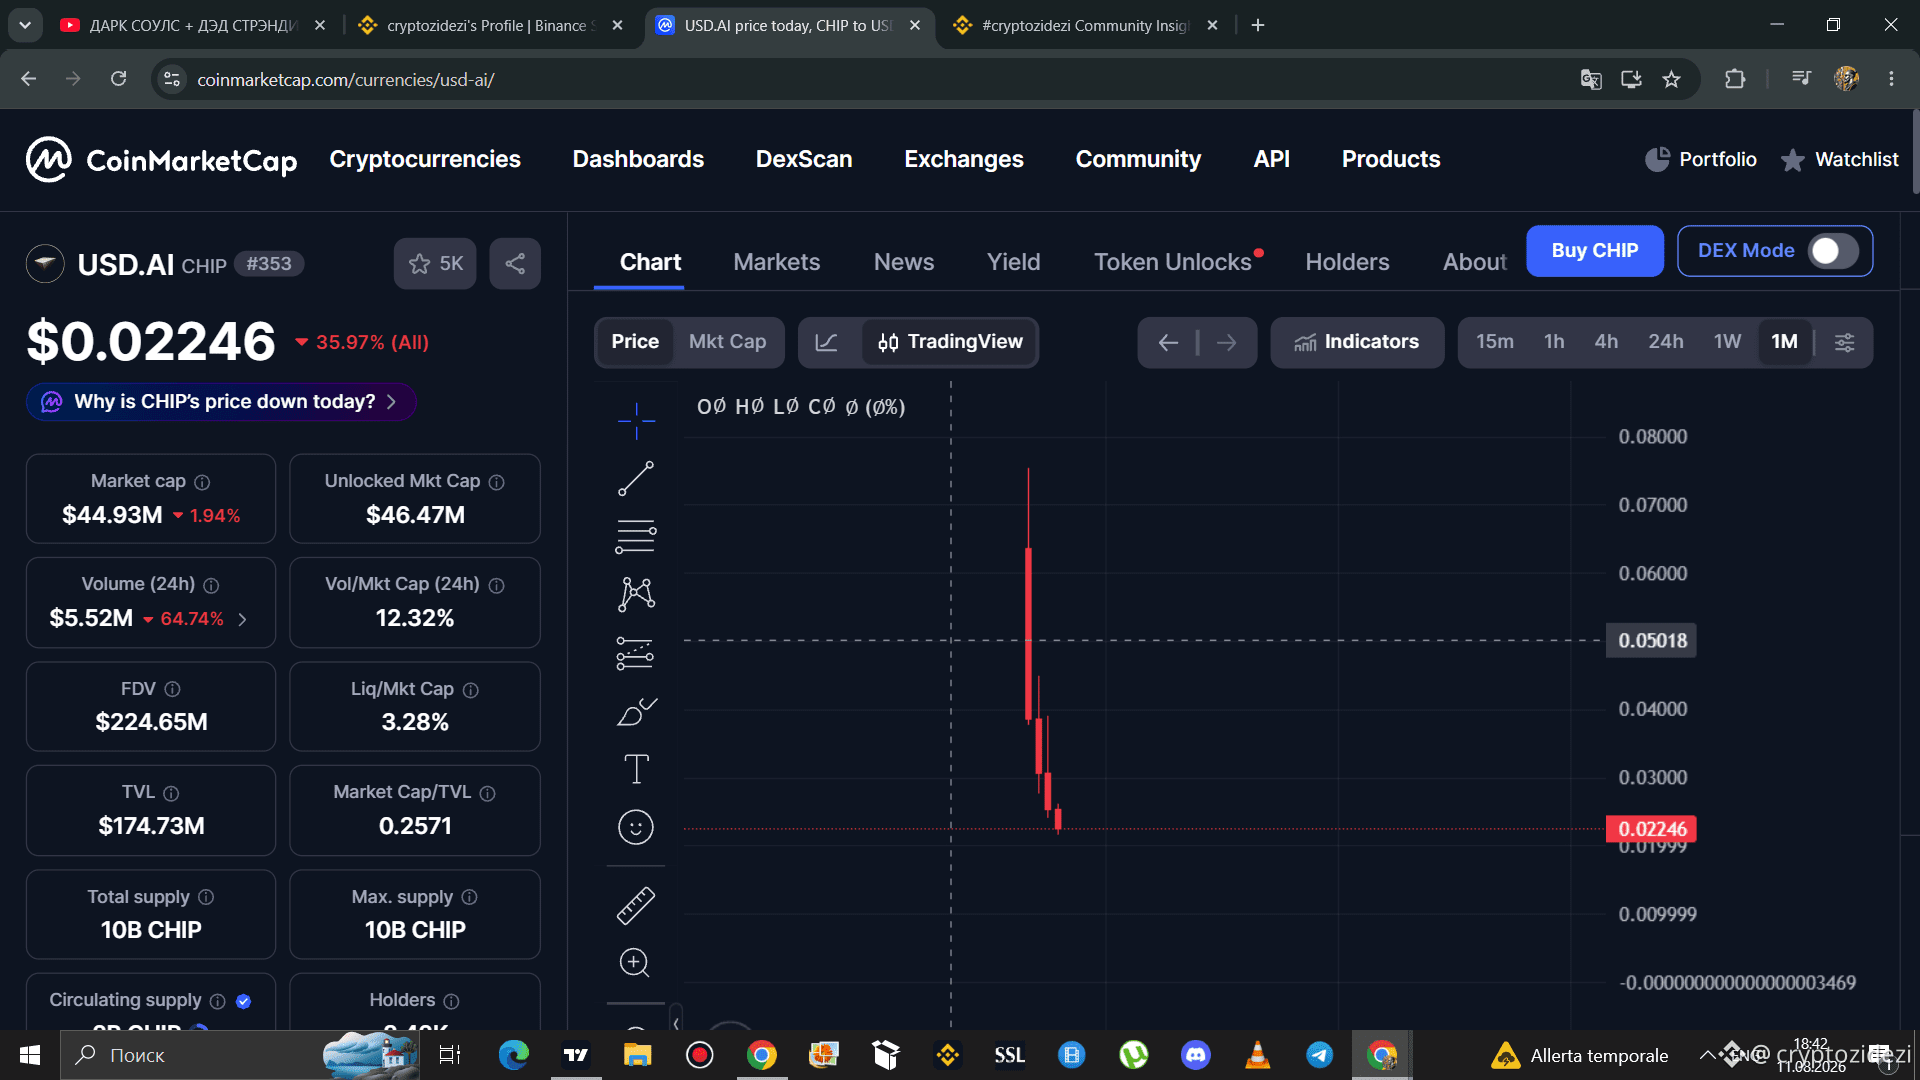Select the text annotation tool

[x=636, y=769]
